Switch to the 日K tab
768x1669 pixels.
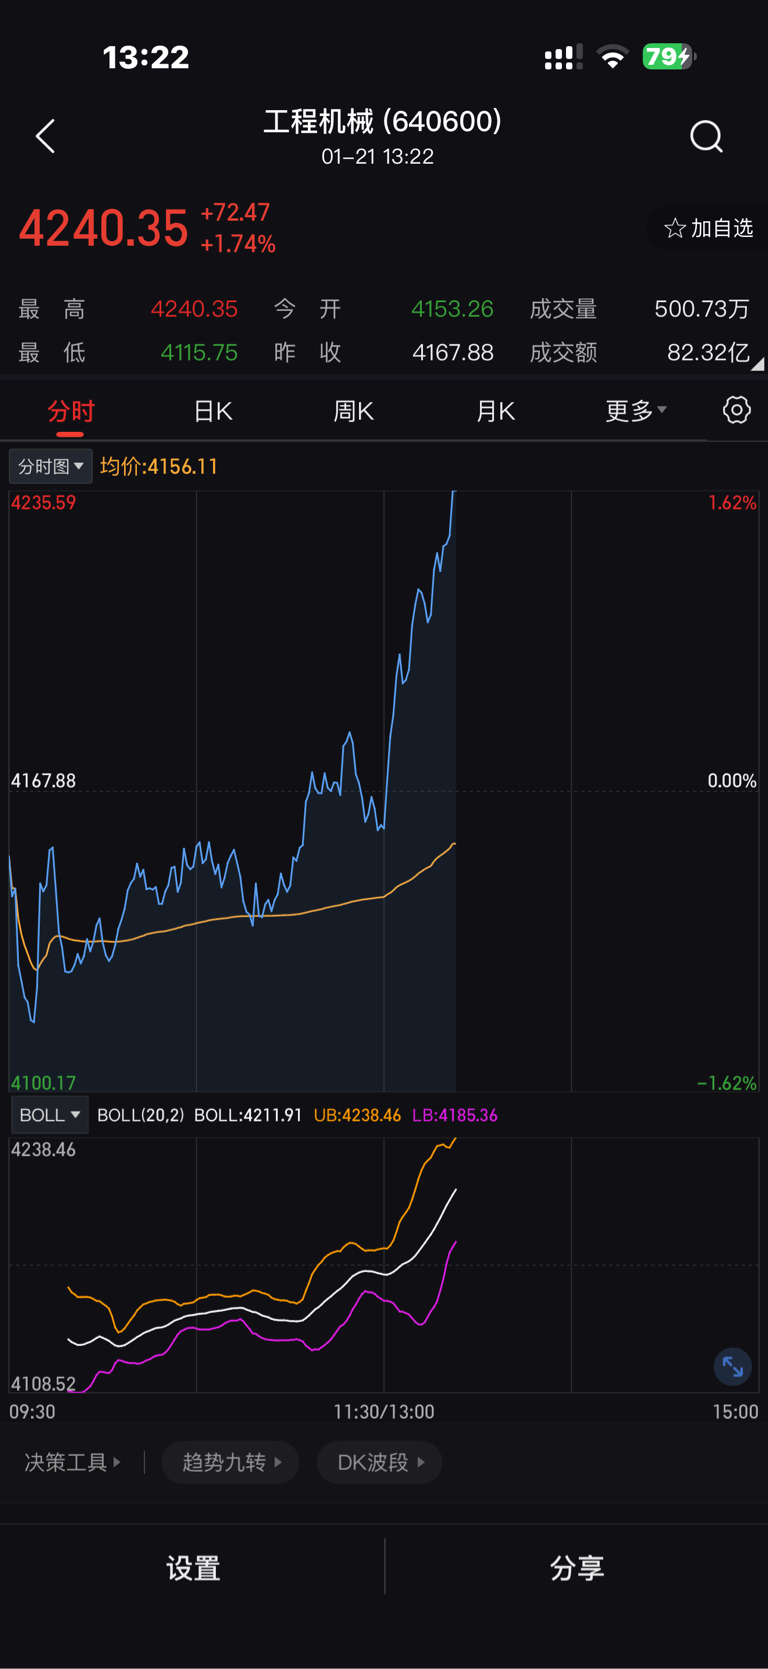pos(212,411)
